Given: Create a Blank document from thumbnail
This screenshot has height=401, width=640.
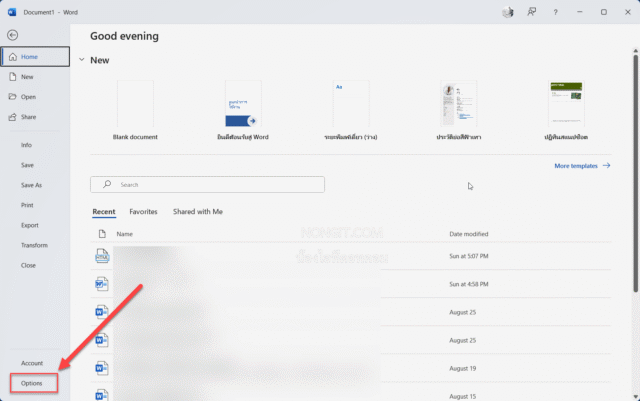Looking at the screenshot, I should coord(135,104).
